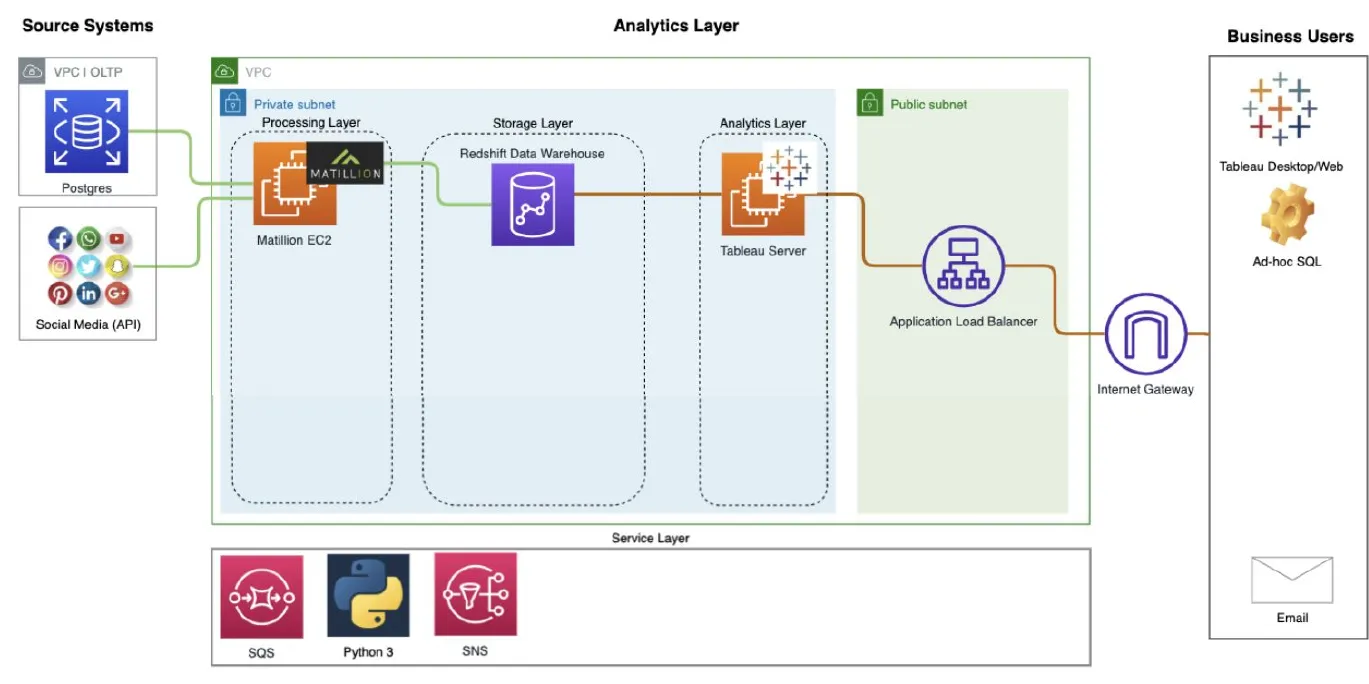The height and width of the screenshot is (684, 1369).
Task: Click the Postgres database icon
Action: coord(87,131)
